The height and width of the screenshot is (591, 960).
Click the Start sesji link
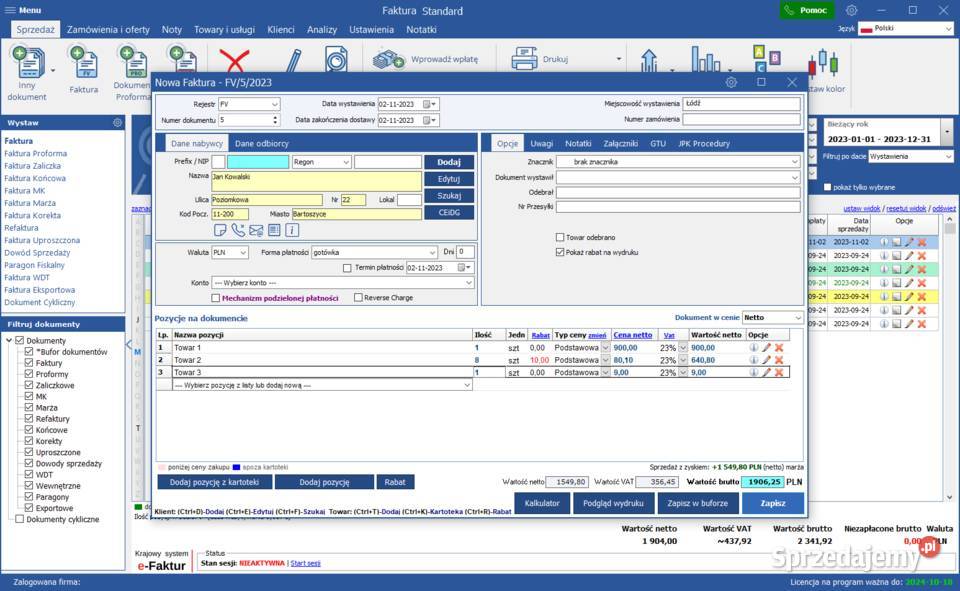click(305, 563)
